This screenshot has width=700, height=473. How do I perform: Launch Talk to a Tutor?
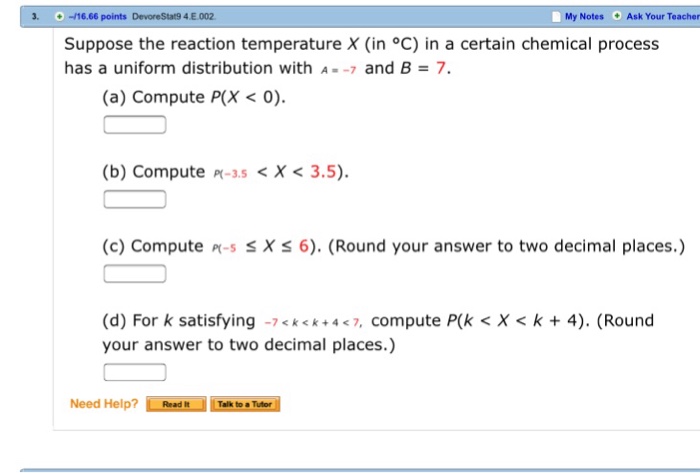point(245,404)
